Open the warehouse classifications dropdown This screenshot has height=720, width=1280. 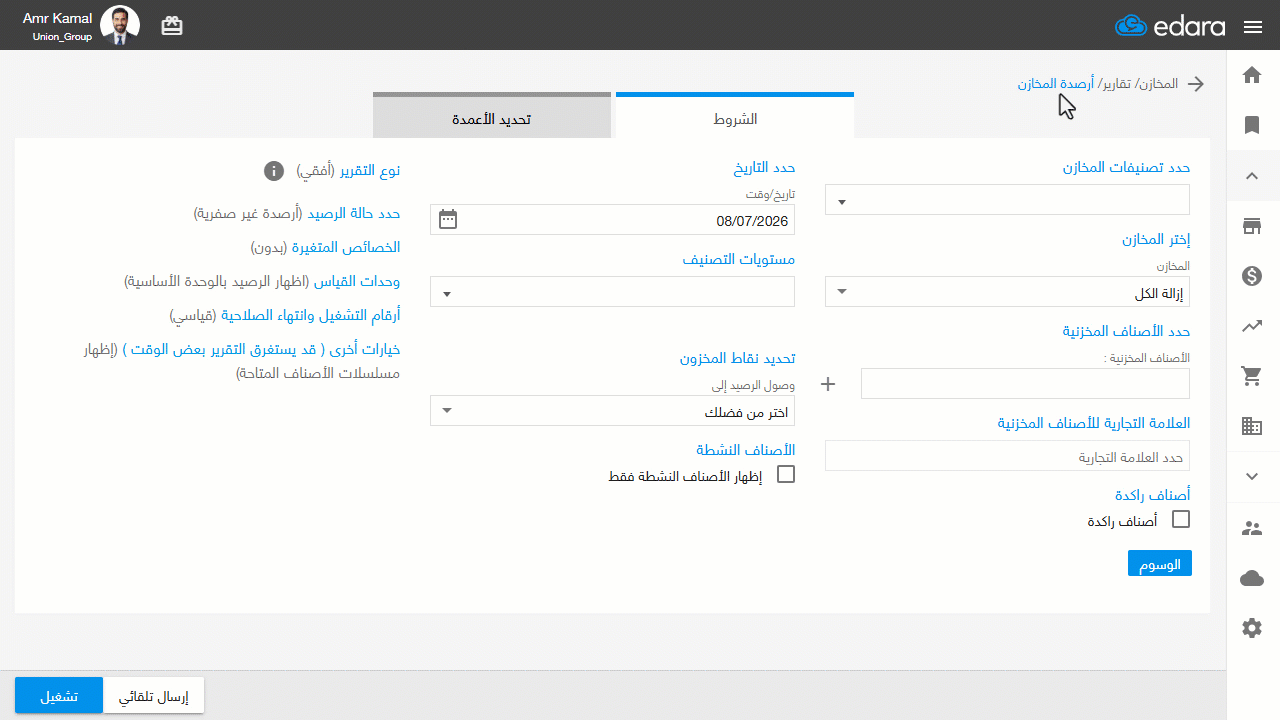(1007, 200)
